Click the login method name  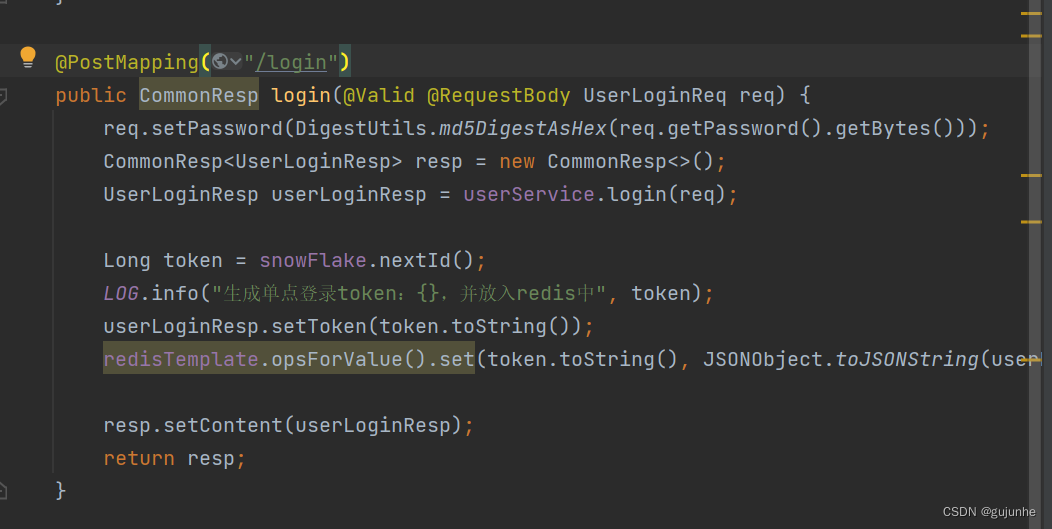point(301,95)
